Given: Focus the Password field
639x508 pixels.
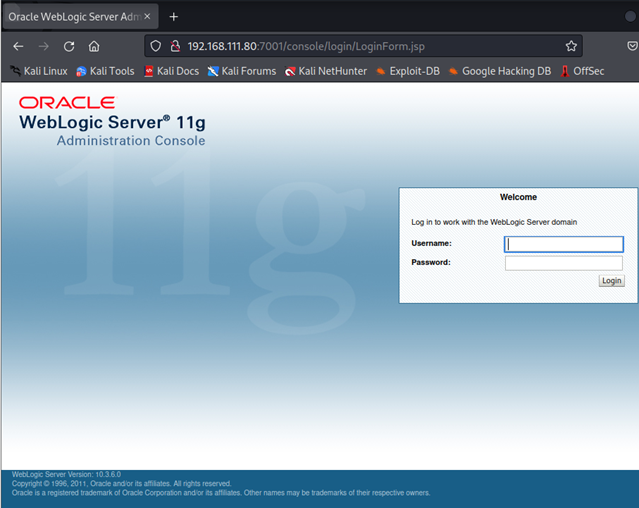Looking at the screenshot, I should 564,263.
